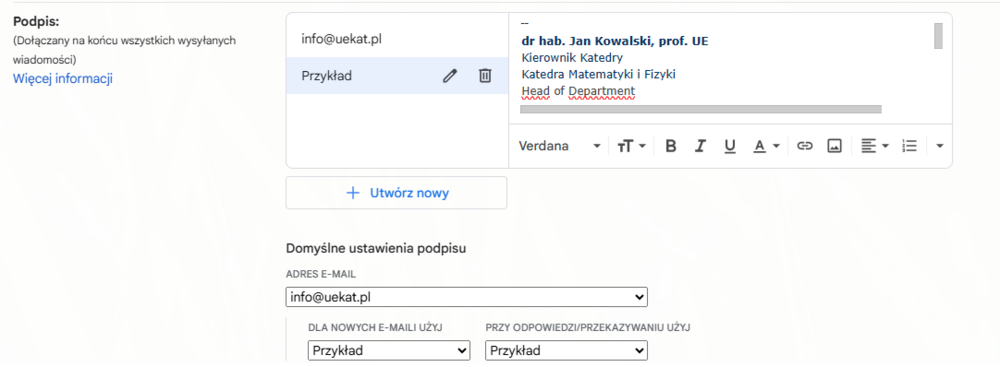
Task: Toggle italic formatting in signature editor
Action: (x=700, y=146)
